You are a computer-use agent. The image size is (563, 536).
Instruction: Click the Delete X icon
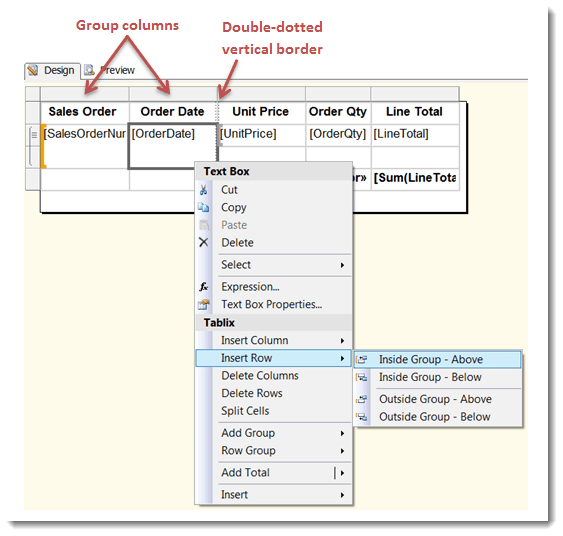pos(204,242)
